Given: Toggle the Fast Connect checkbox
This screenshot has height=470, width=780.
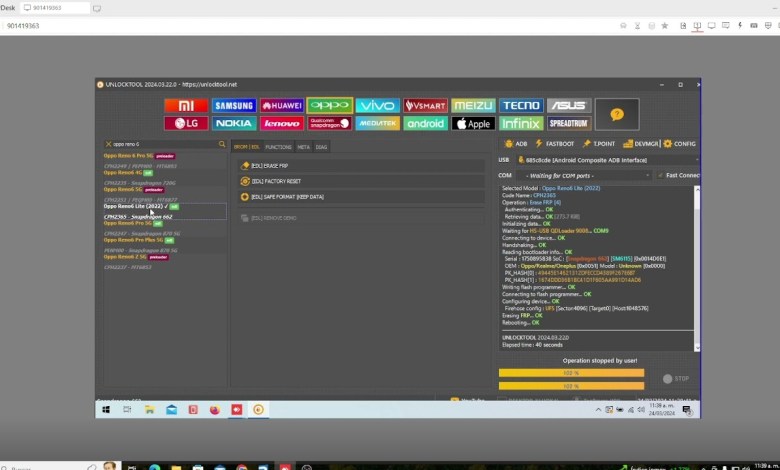Looking at the screenshot, I should [661, 175].
